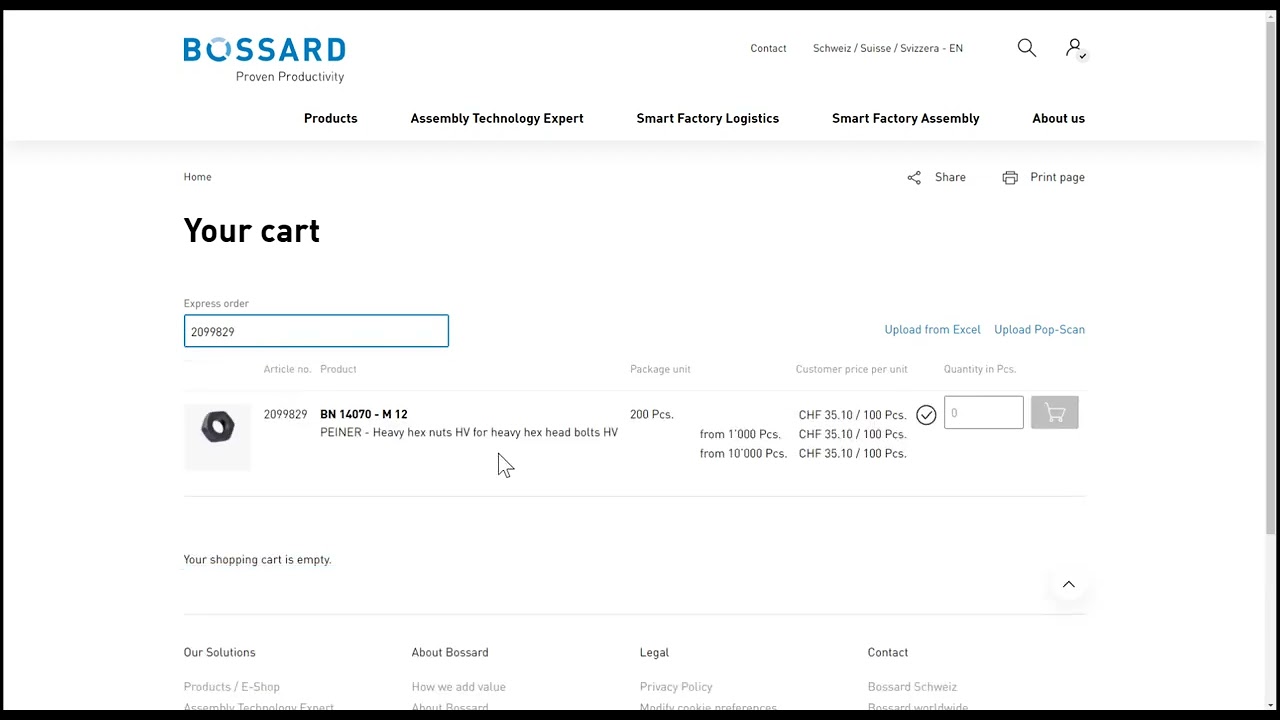Click the Contact link in header
The width and height of the screenshot is (1280, 720).
pos(768,48)
